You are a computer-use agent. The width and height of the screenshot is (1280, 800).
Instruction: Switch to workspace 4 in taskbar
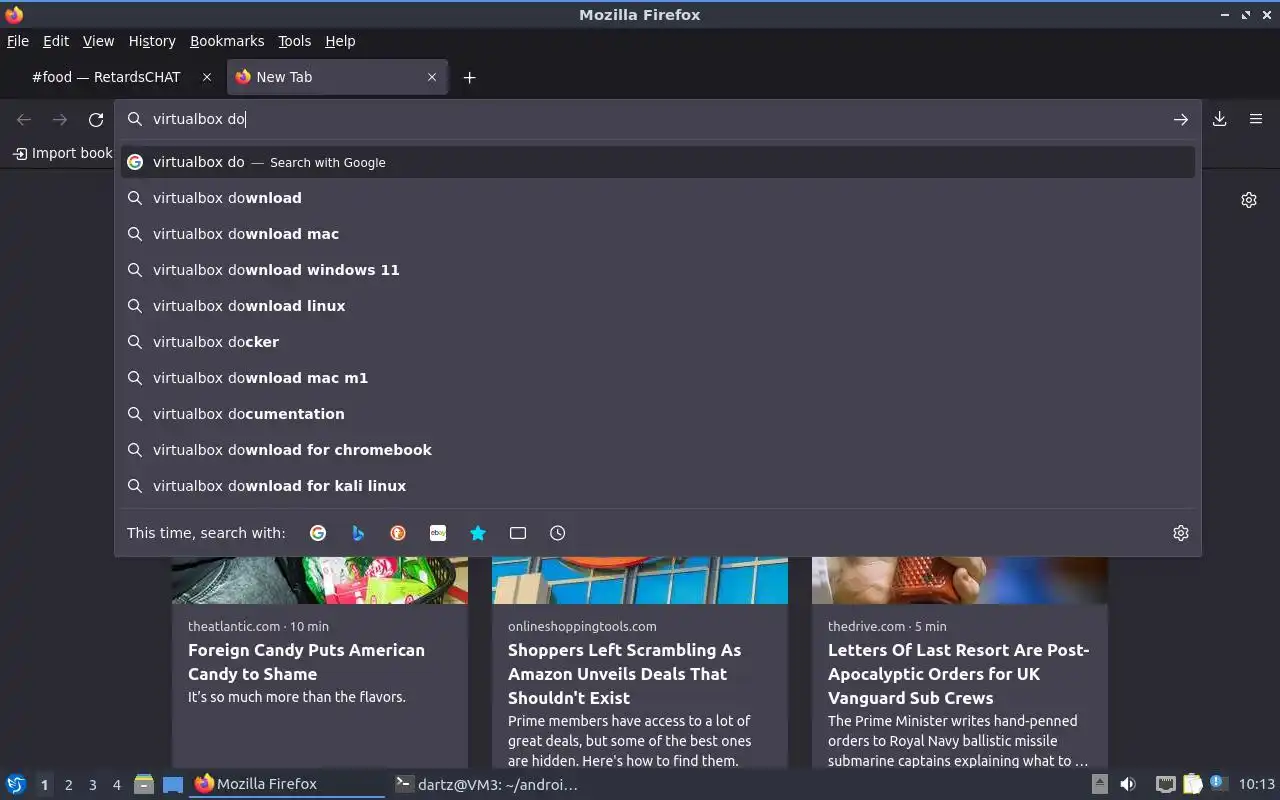(x=116, y=785)
